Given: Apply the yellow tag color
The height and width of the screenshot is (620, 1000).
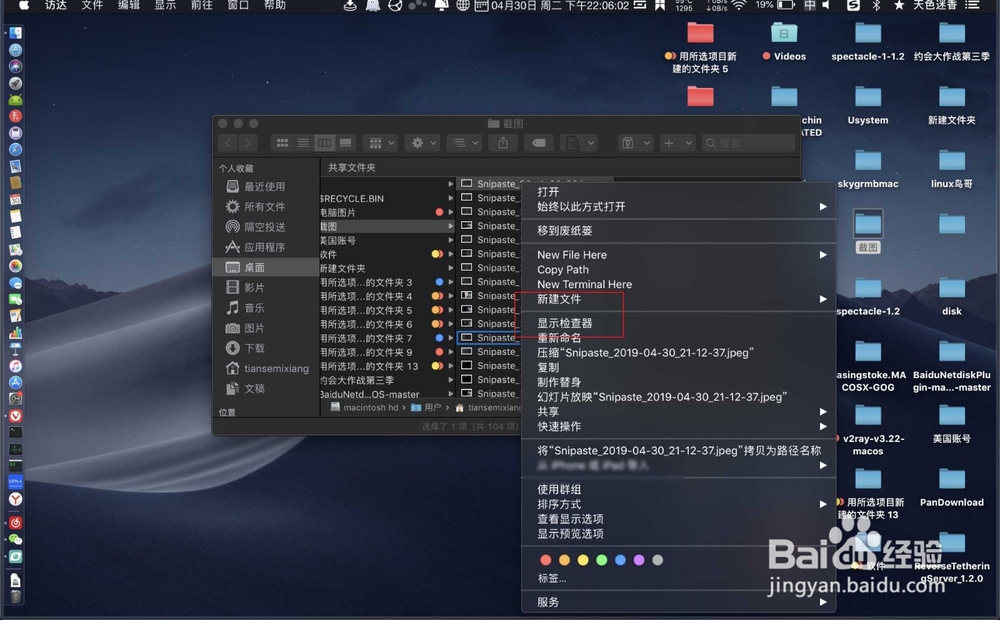Looking at the screenshot, I should (583, 560).
